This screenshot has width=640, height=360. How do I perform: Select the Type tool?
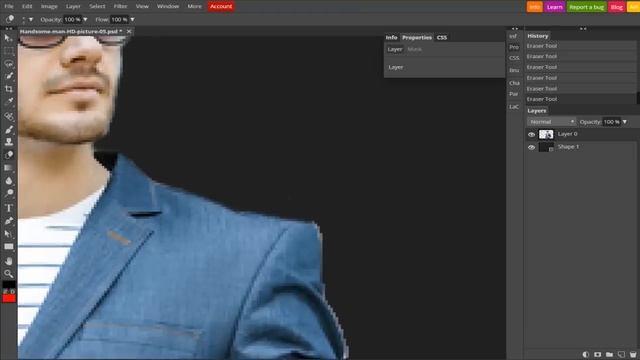(8, 208)
